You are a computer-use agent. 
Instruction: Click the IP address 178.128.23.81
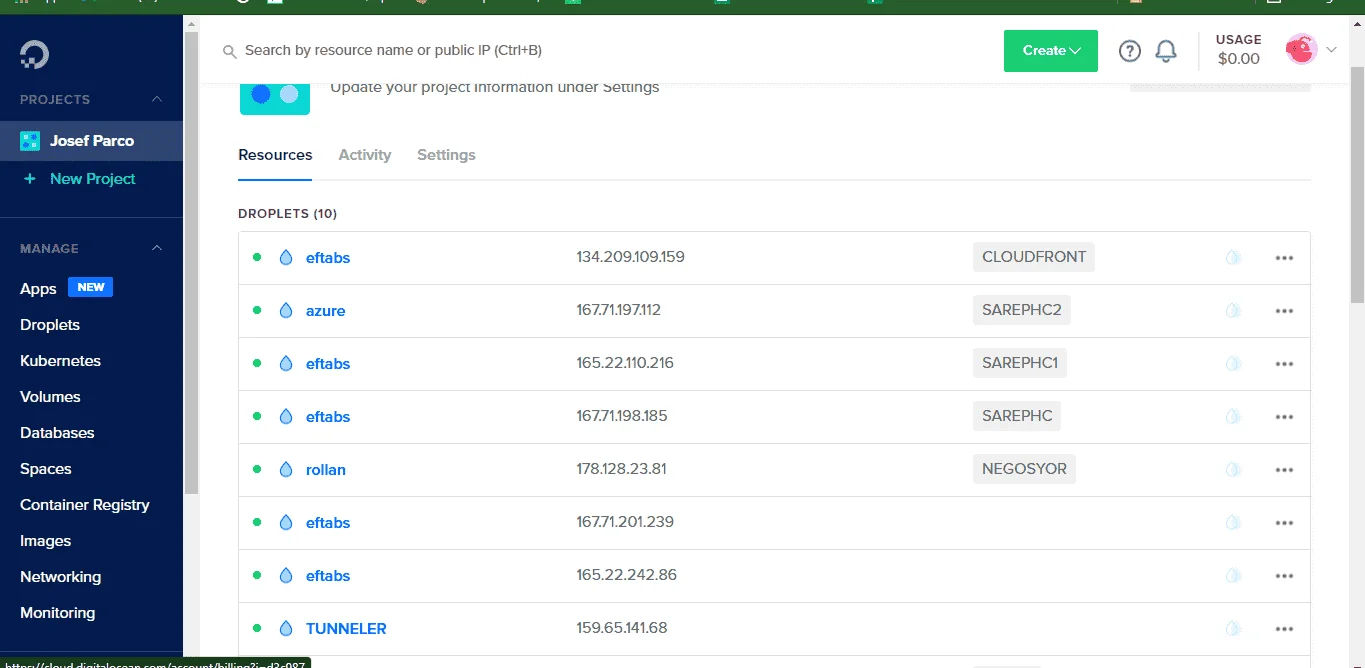tap(621, 469)
